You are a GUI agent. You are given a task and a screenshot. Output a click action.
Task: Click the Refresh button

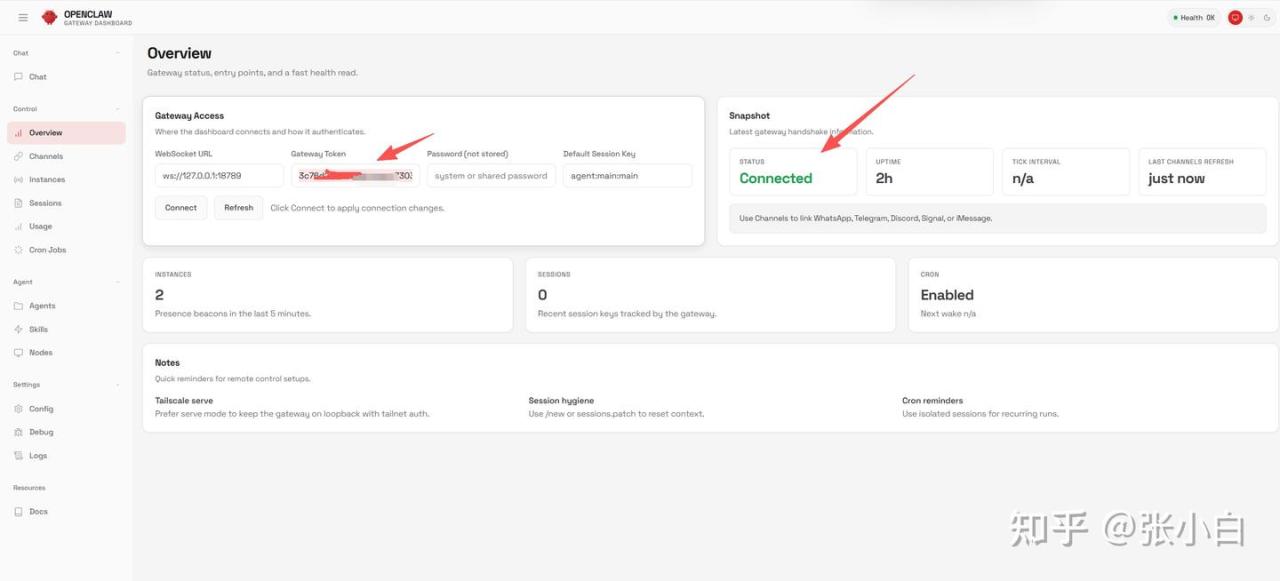click(x=238, y=208)
